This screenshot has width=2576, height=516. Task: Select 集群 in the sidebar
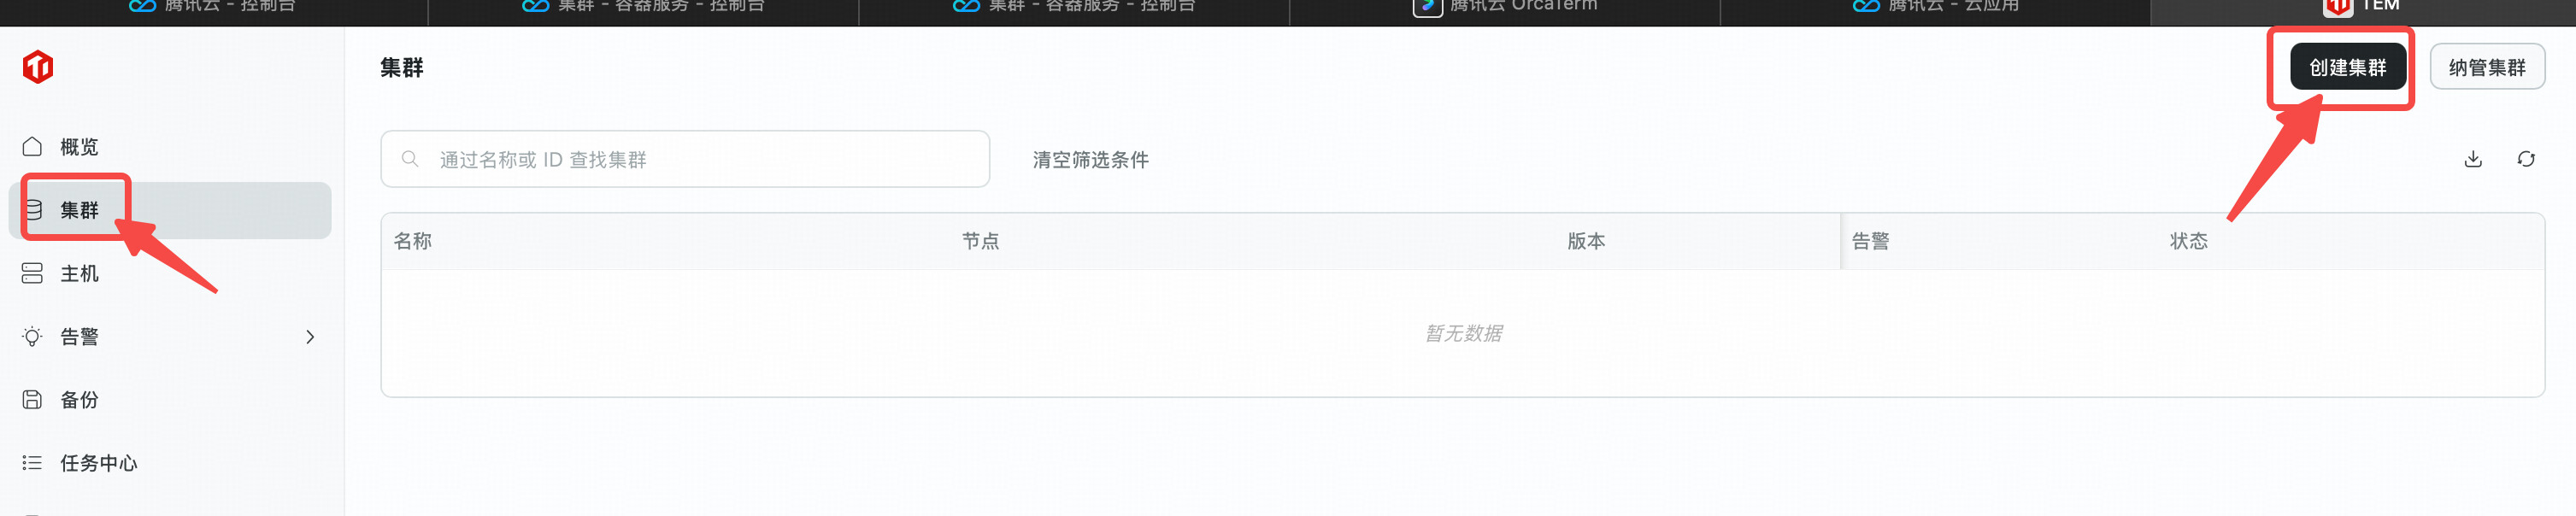(170, 210)
